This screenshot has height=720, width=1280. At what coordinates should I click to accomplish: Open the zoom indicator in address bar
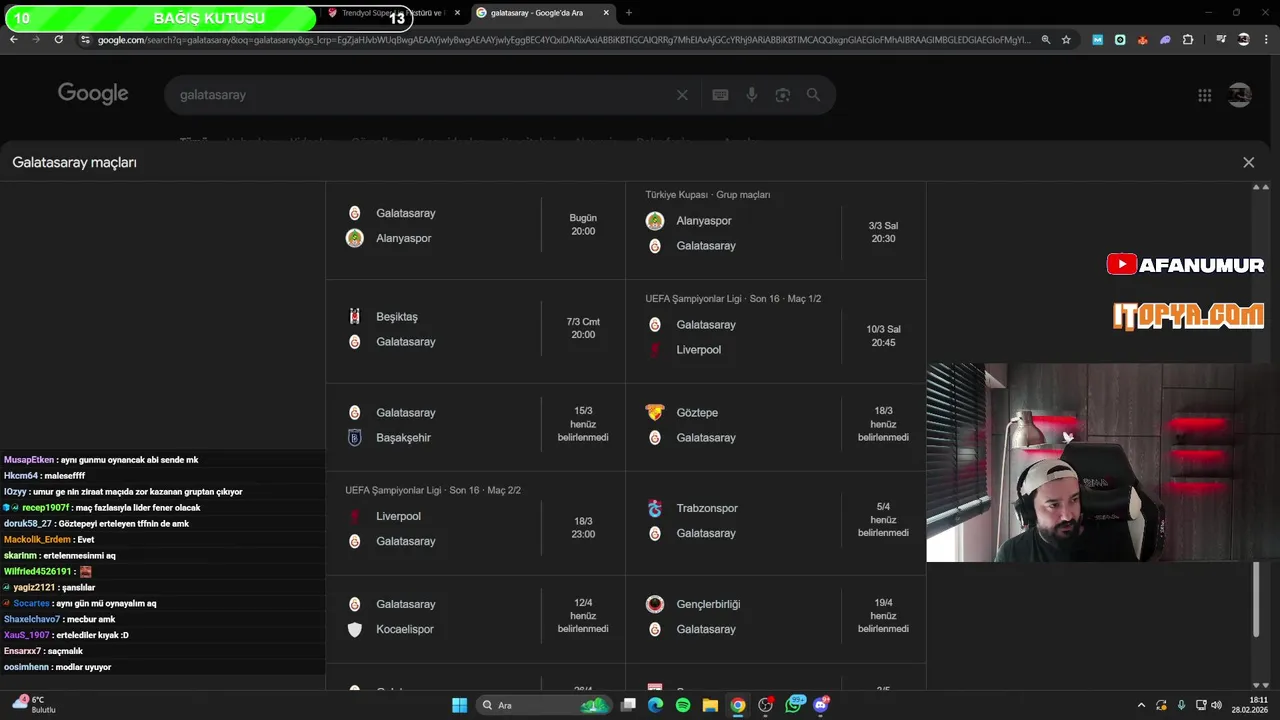(x=1045, y=39)
